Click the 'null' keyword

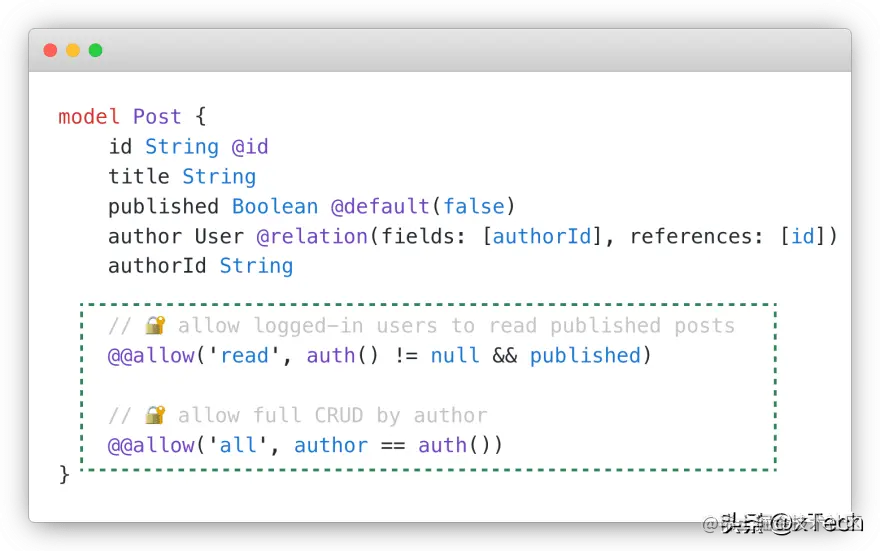[x=455, y=355]
